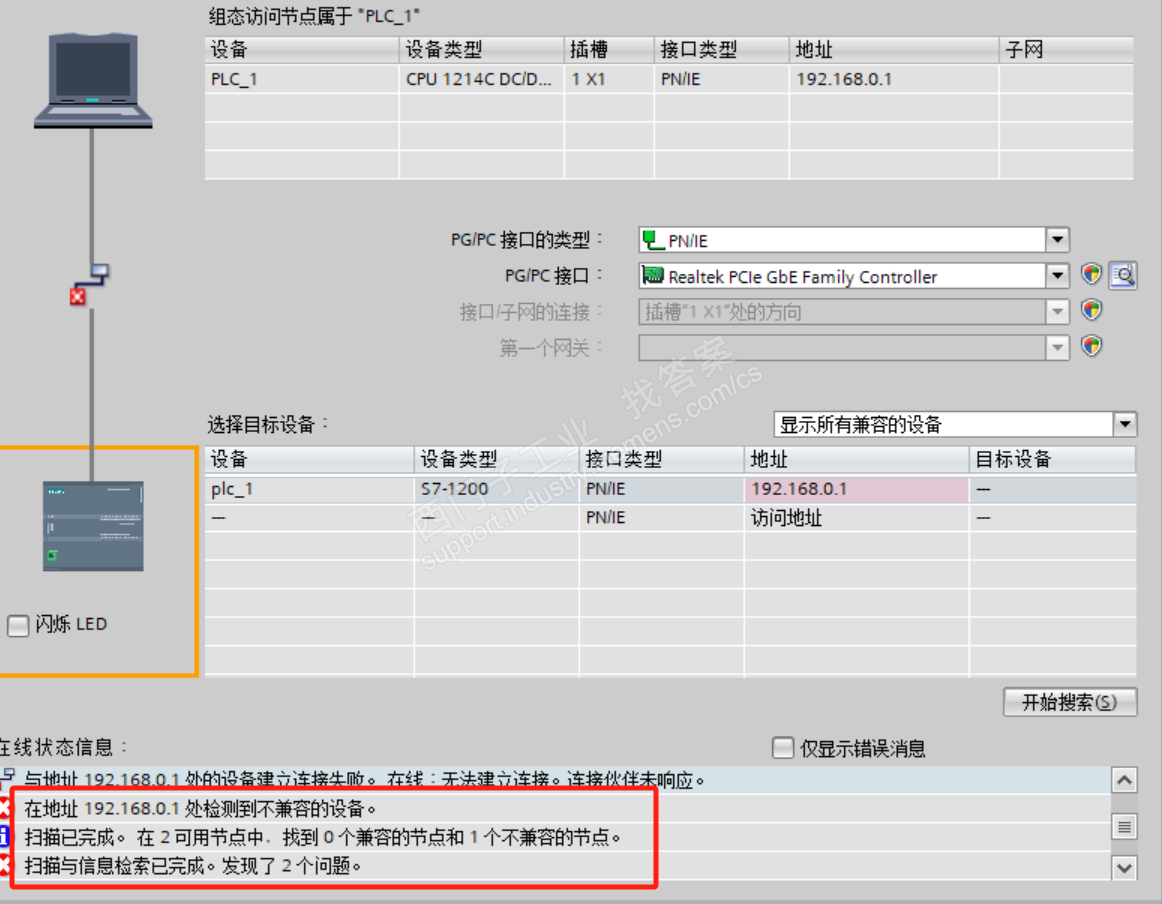Click the 地址 header in target table
1162x904 pixels.
[x=856, y=459]
